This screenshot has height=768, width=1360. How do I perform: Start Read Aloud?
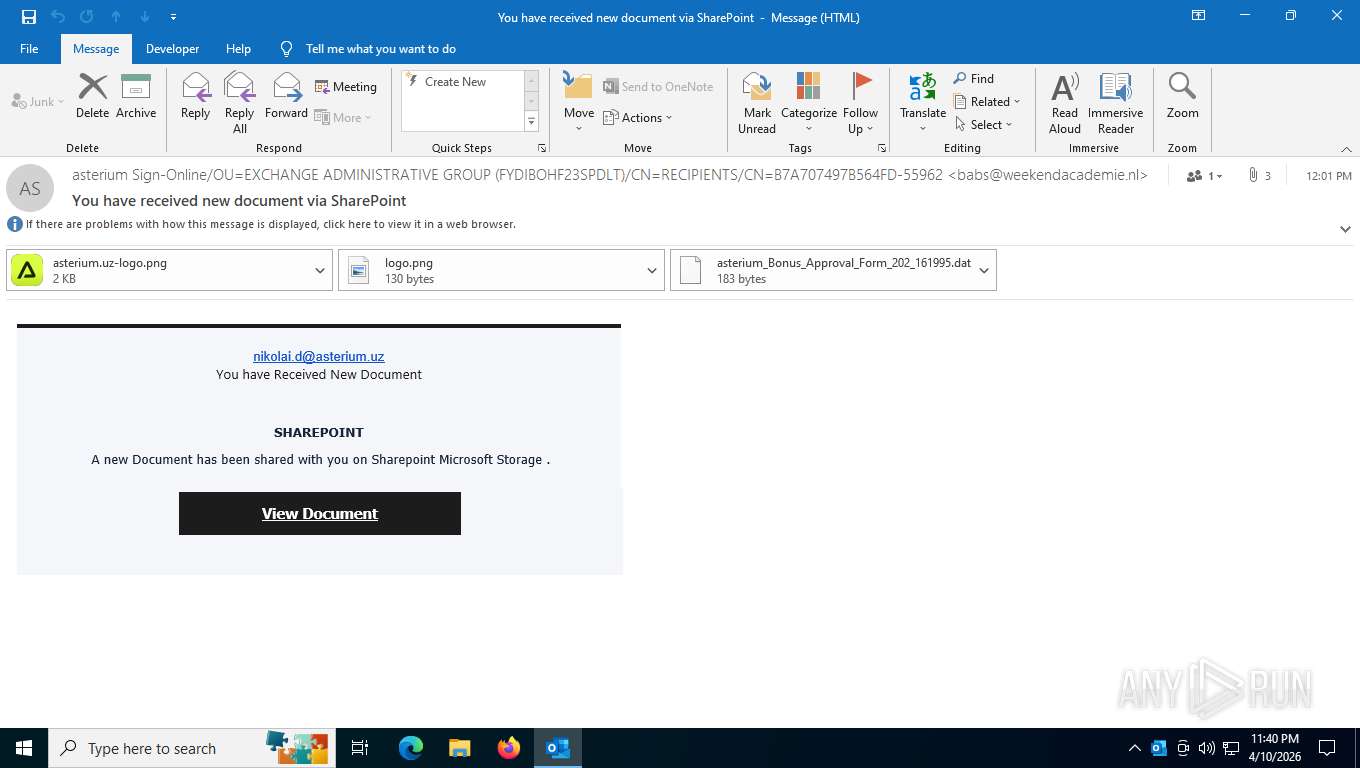pyautogui.click(x=1065, y=103)
